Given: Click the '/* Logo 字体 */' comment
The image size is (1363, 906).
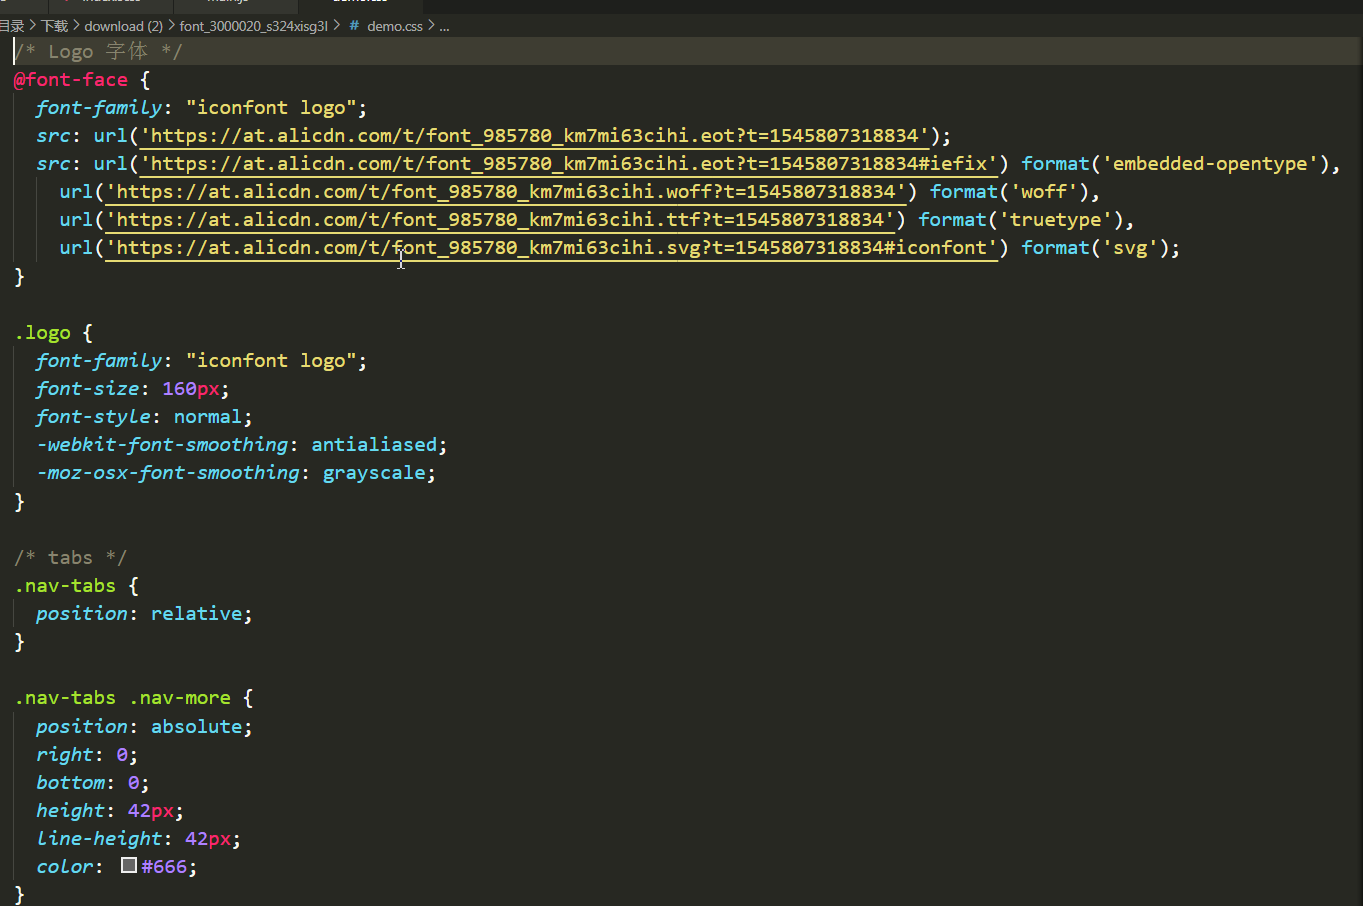Looking at the screenshot, I should click(x=98, y=52).
